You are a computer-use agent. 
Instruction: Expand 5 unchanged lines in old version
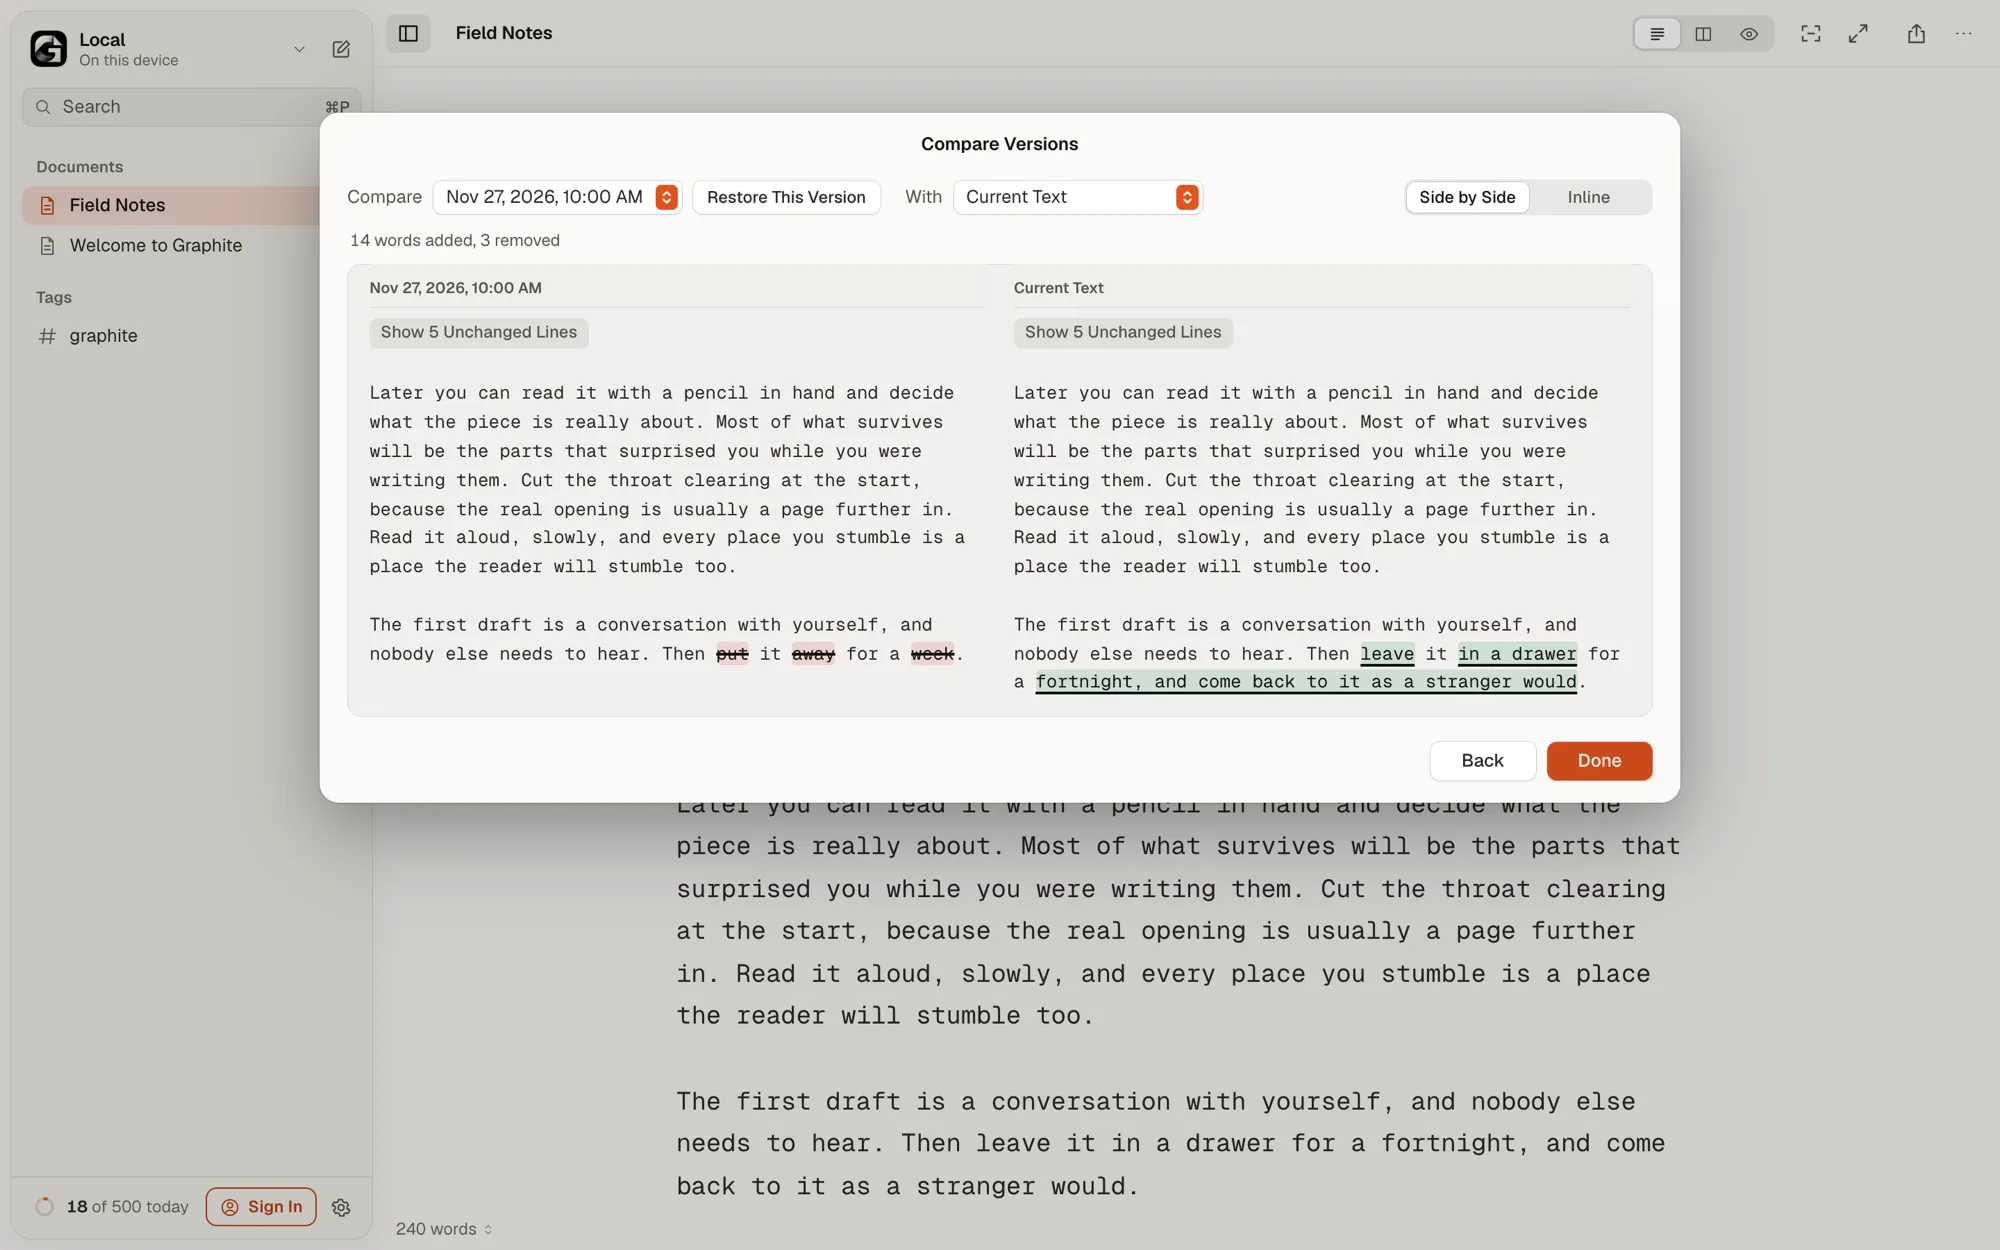pos(479,332)
